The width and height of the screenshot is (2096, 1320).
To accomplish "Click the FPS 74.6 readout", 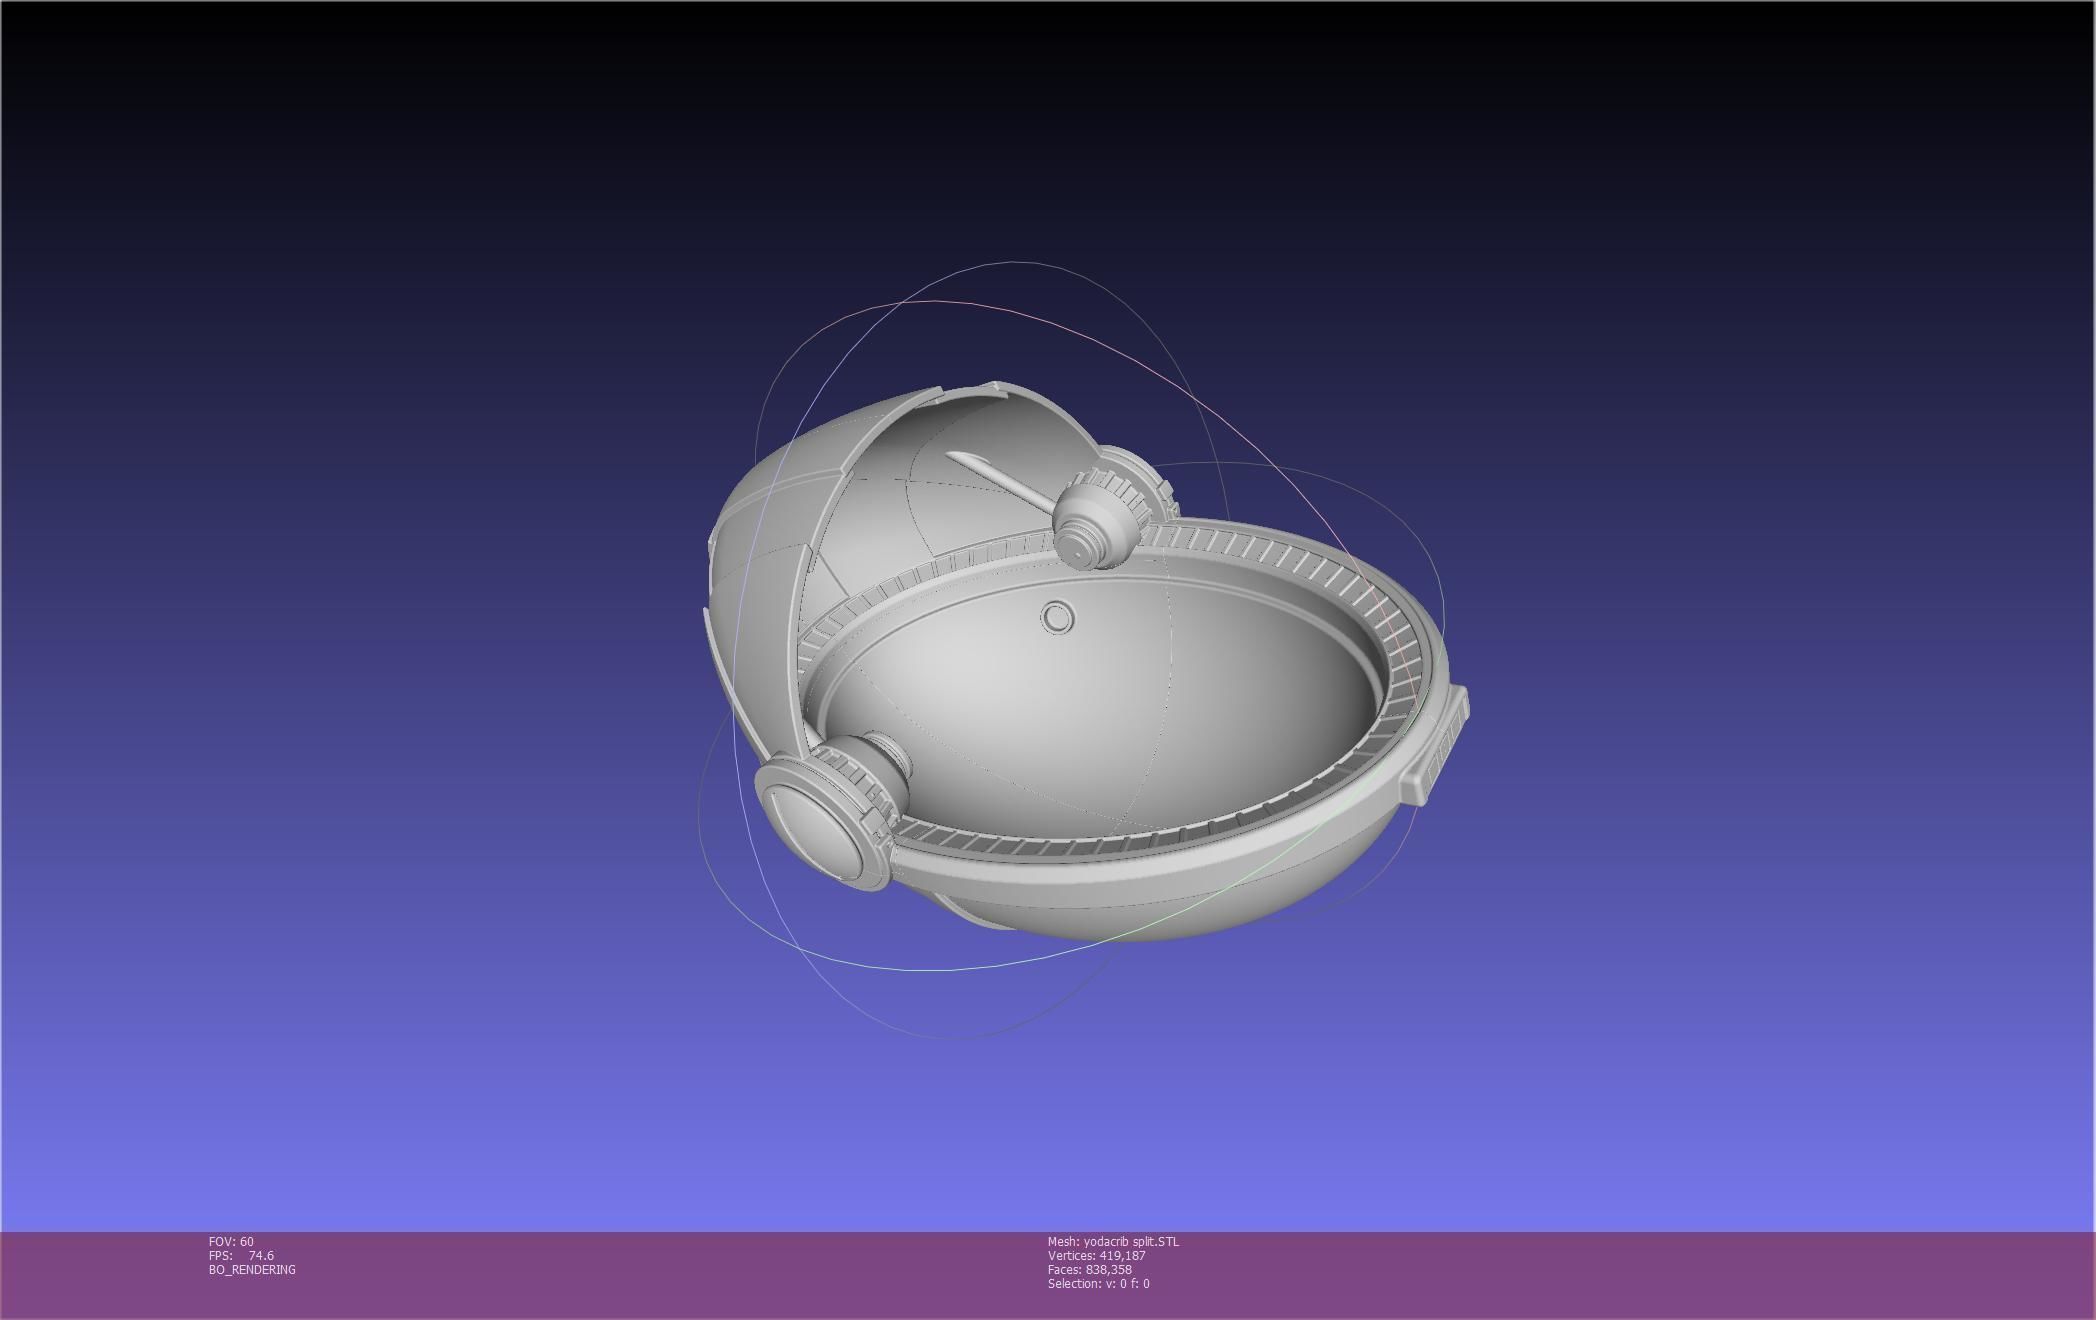I will coord(241,1255).
